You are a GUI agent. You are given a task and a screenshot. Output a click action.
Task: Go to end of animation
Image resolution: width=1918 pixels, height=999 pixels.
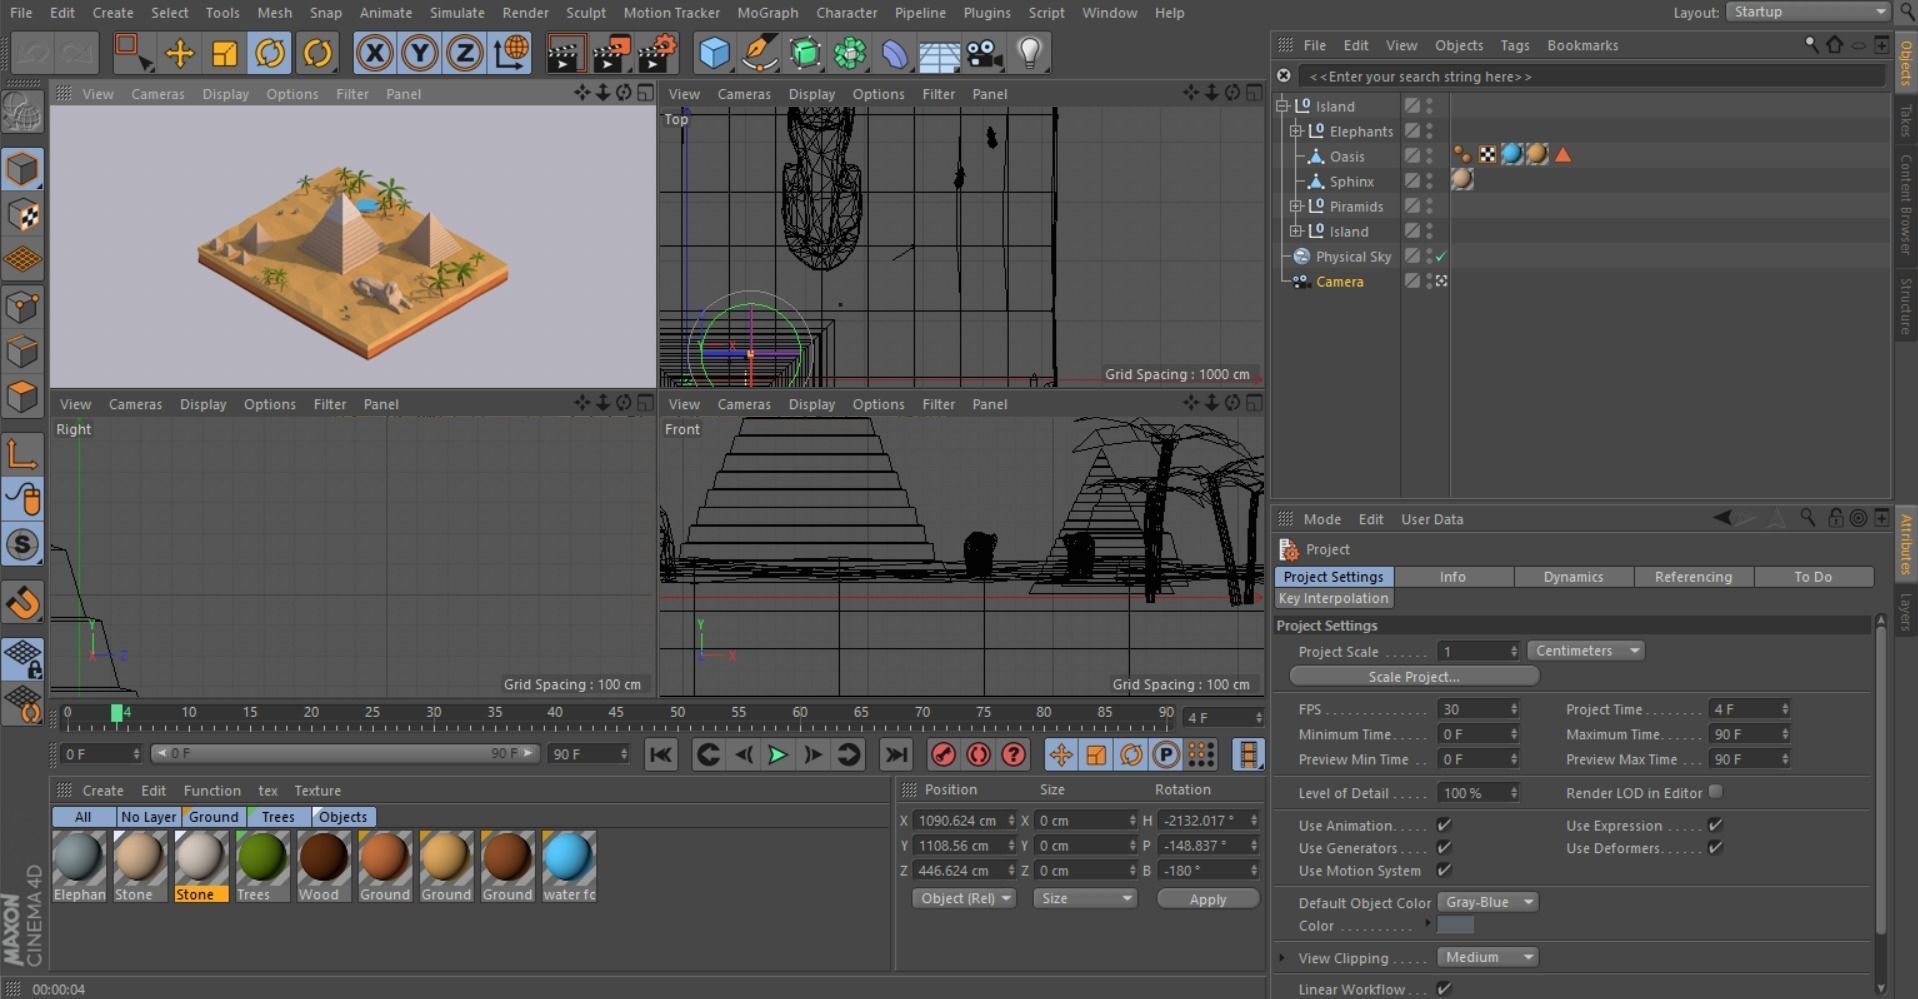tap(896, 754)
